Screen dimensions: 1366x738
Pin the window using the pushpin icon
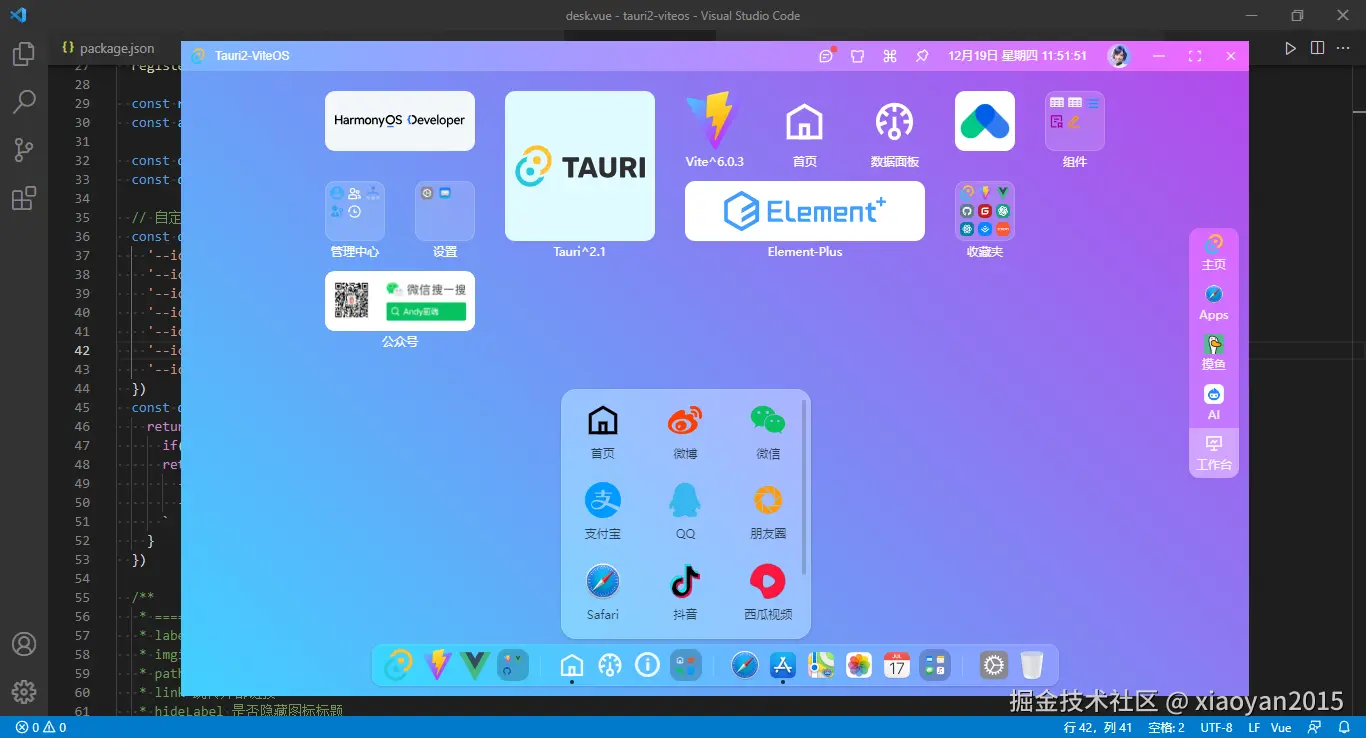click(922, 56)
